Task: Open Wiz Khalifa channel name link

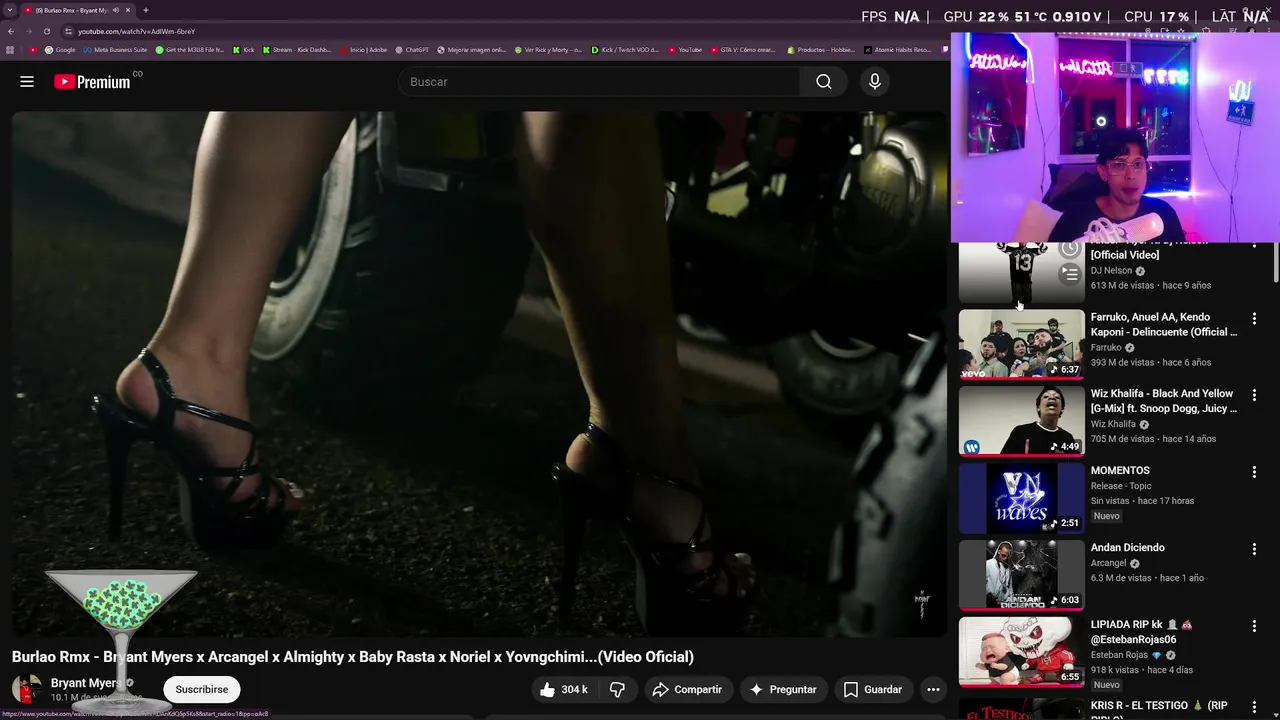Action: pos(1113,424)
